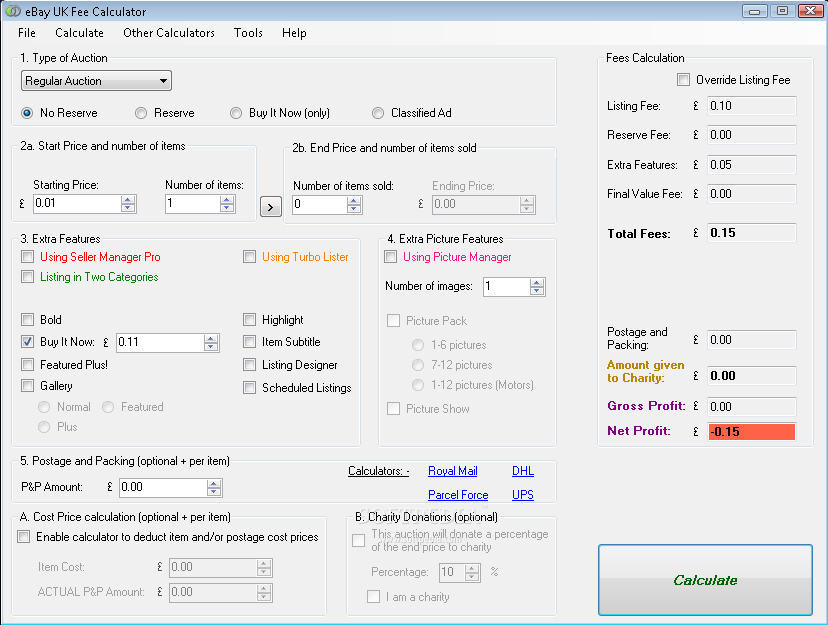Increase Number of images spinner
The image size is (828, 625).
537,283
